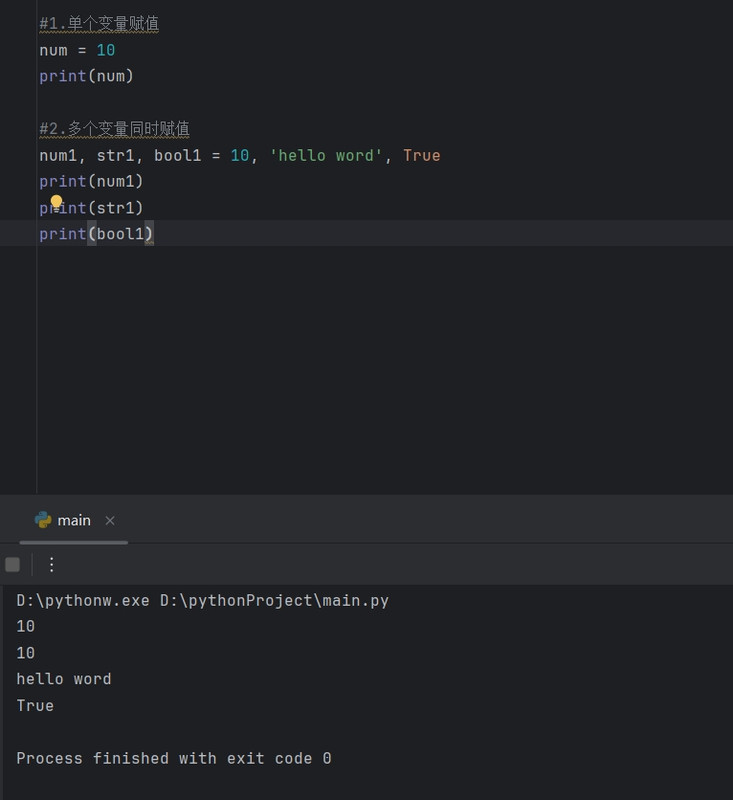This screenshot has width=733, height=800.
Task: Click the first '10' output line
Action: tap(26, 627)
